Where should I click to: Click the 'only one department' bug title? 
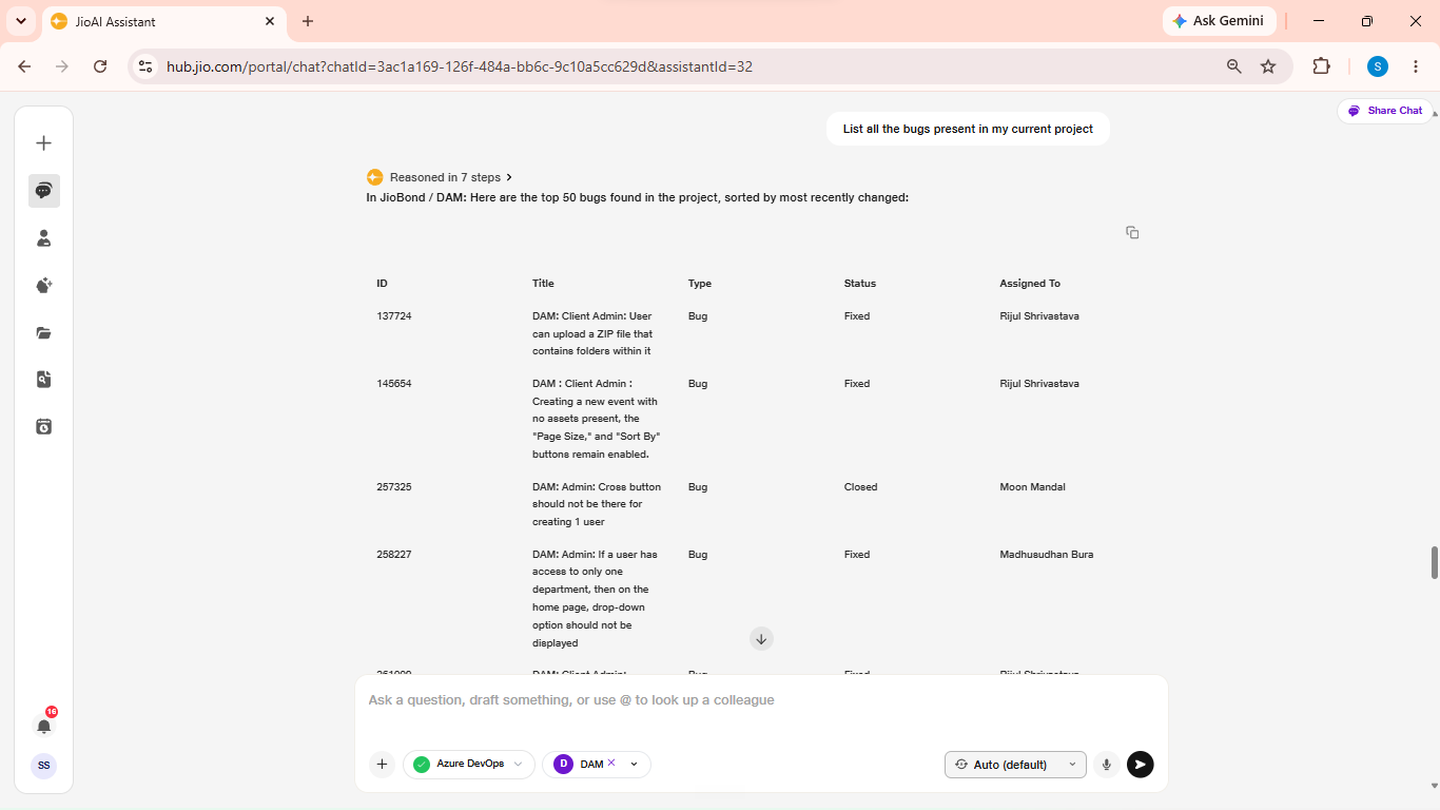(593, 599)
